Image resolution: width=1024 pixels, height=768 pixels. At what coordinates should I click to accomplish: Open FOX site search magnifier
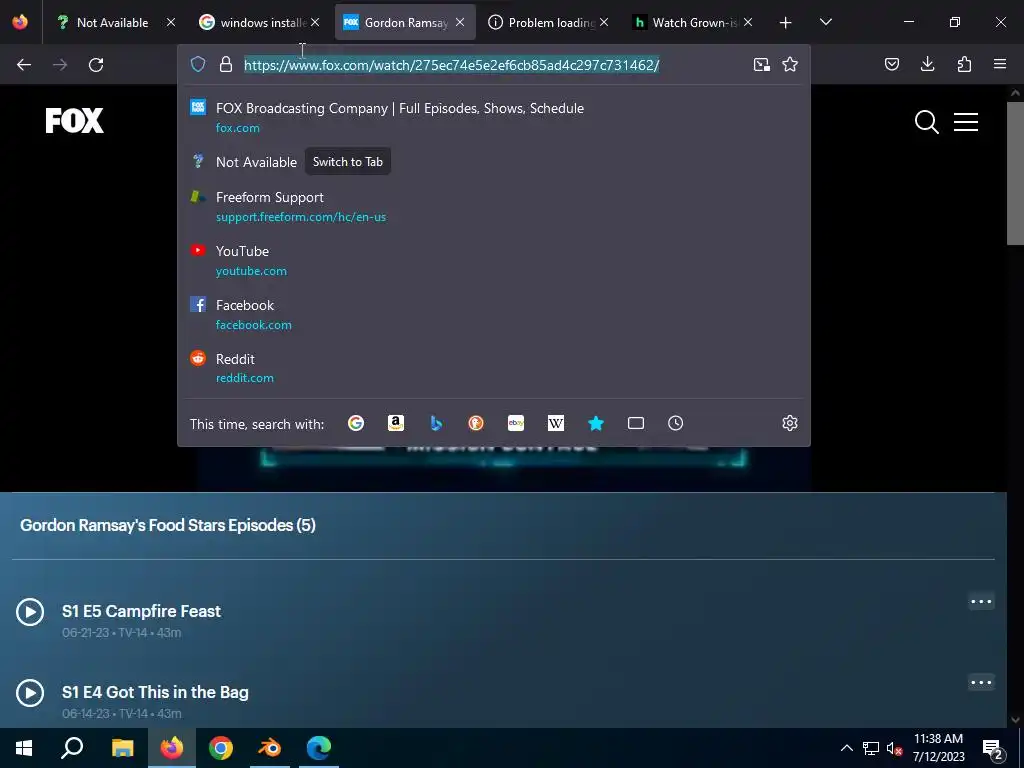tap(926, 121)
